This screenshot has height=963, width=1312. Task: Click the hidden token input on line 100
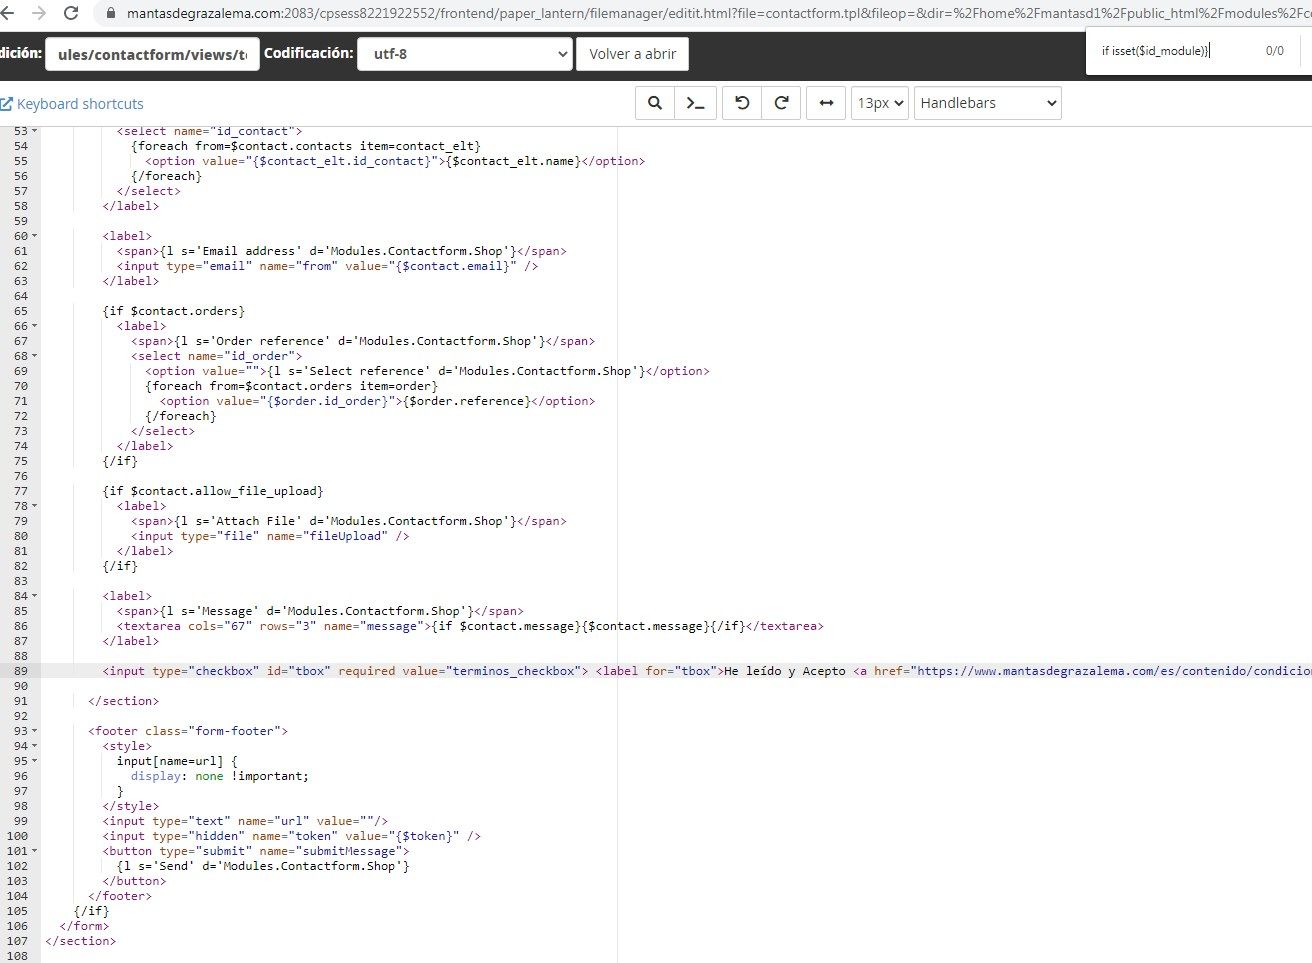[291, 836]
